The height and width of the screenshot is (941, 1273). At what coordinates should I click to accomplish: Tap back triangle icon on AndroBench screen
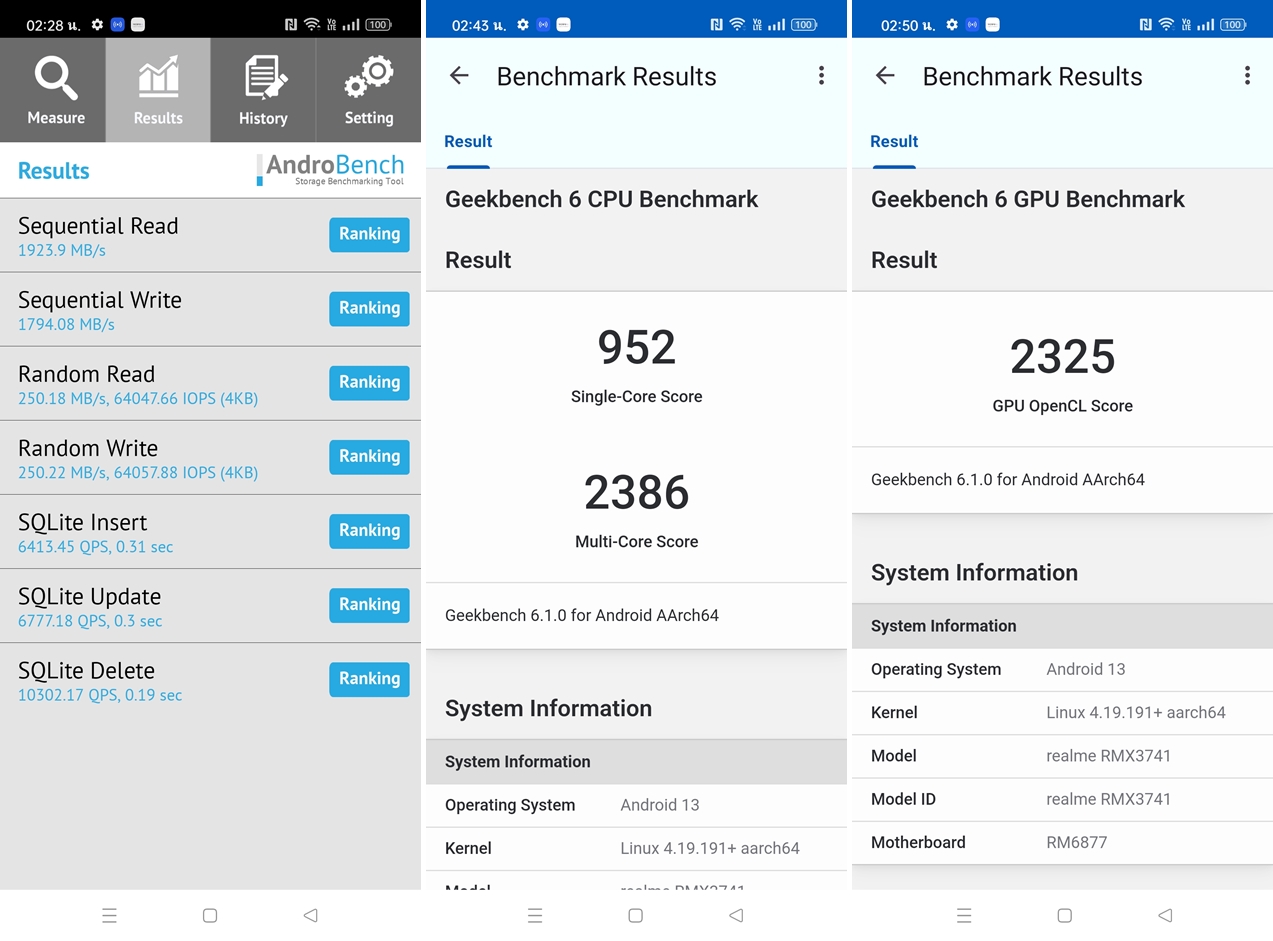coord(310,915)
